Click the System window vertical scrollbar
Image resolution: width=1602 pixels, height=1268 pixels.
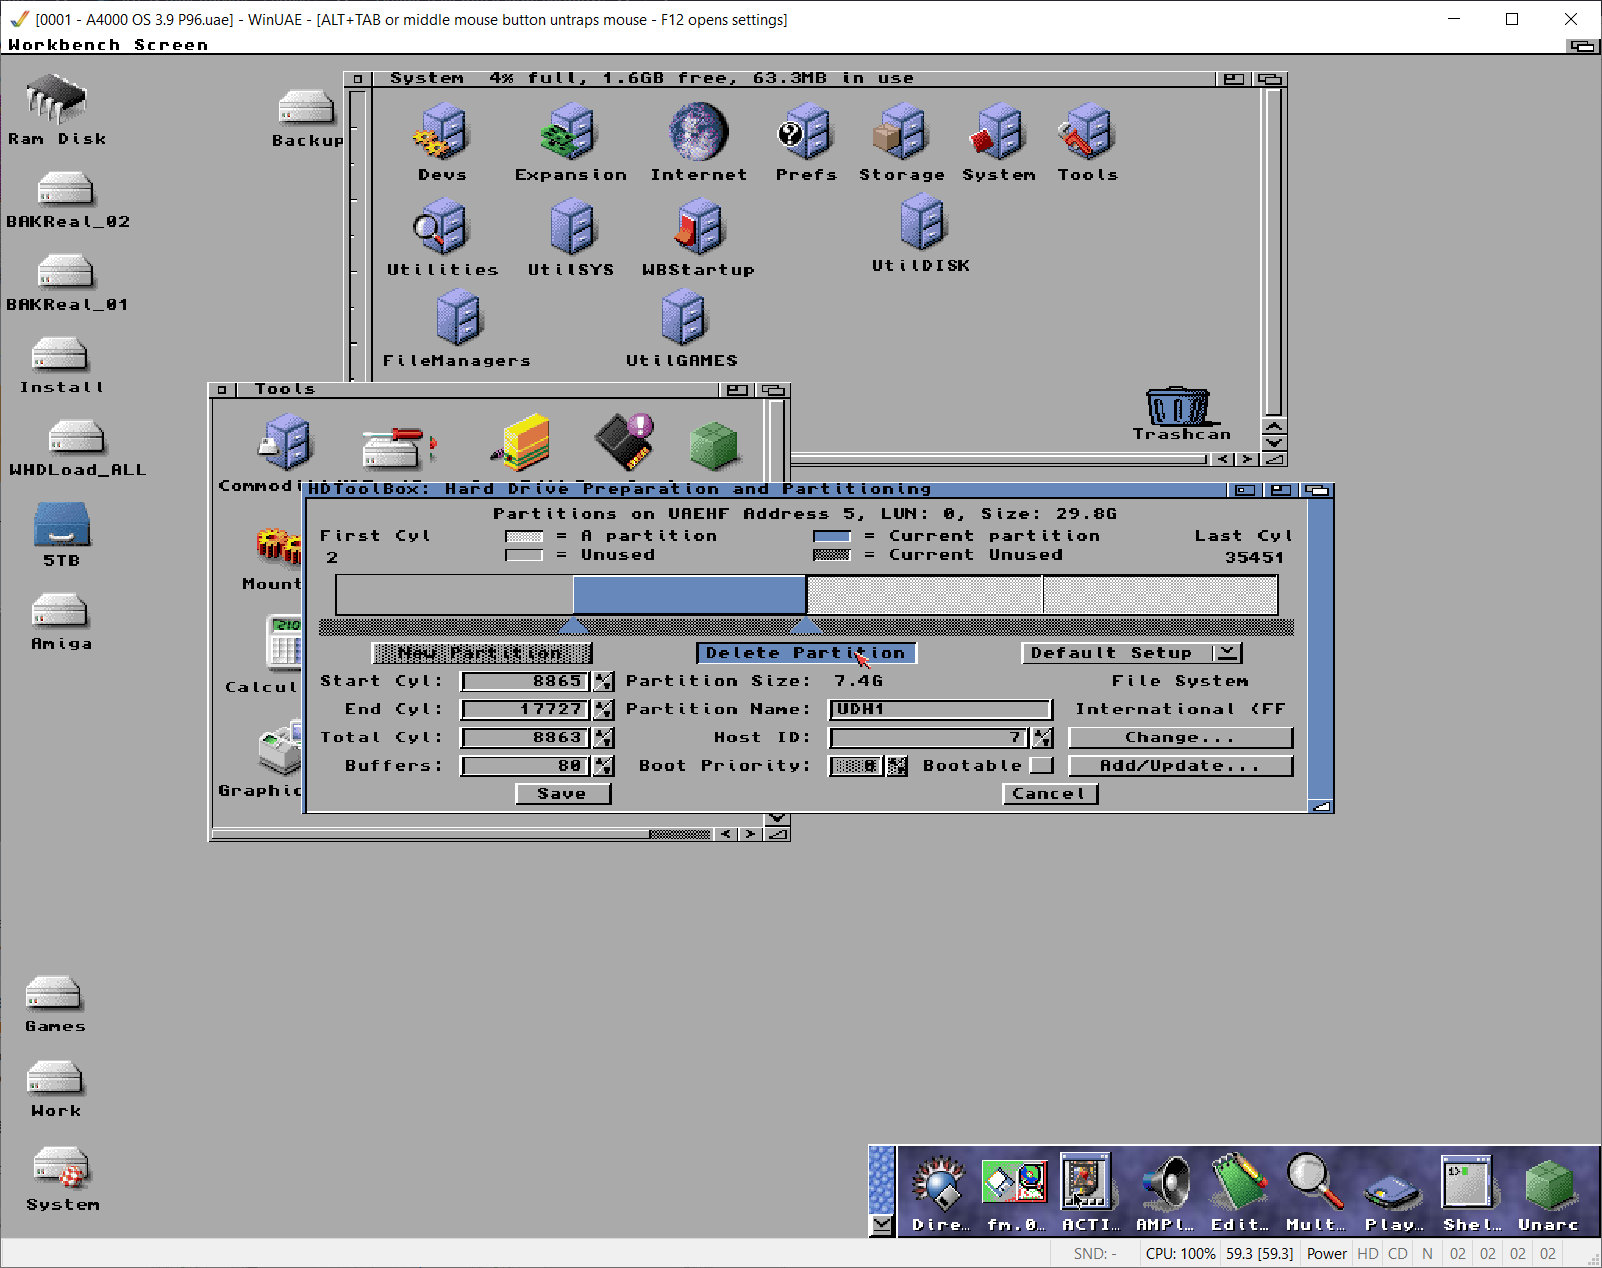[1273, 251]
